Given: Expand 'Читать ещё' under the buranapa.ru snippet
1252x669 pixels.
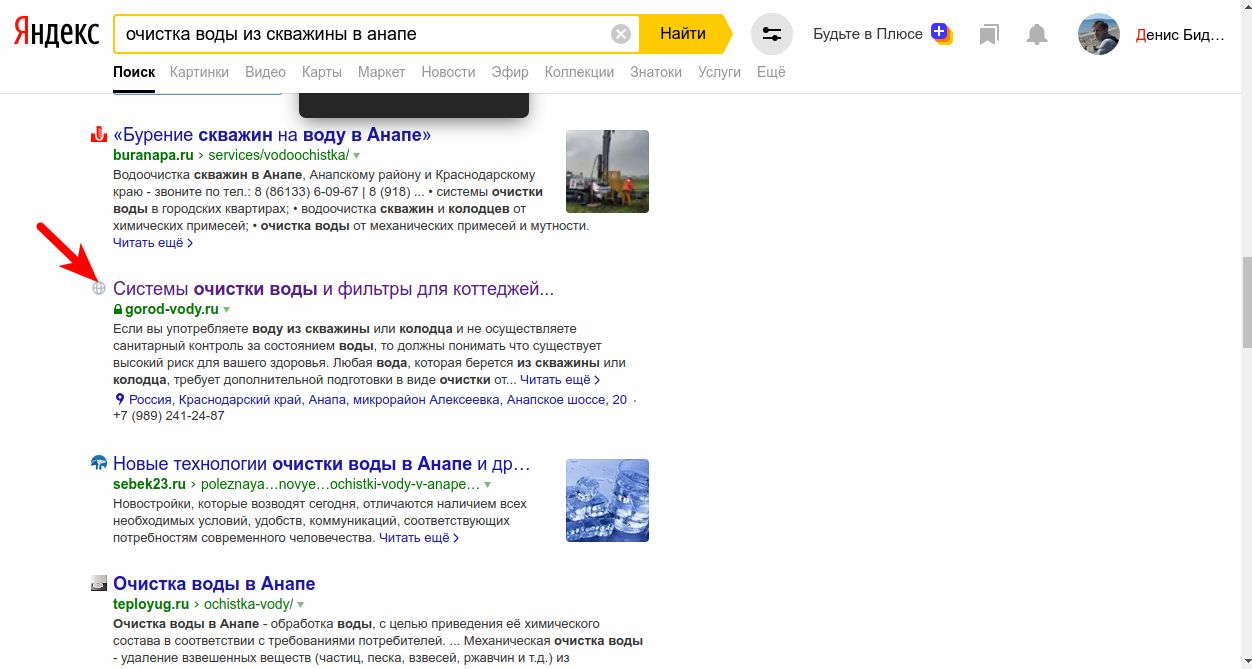Looking at the screenshot, I should pyautogui.click(x=153, y=243).
